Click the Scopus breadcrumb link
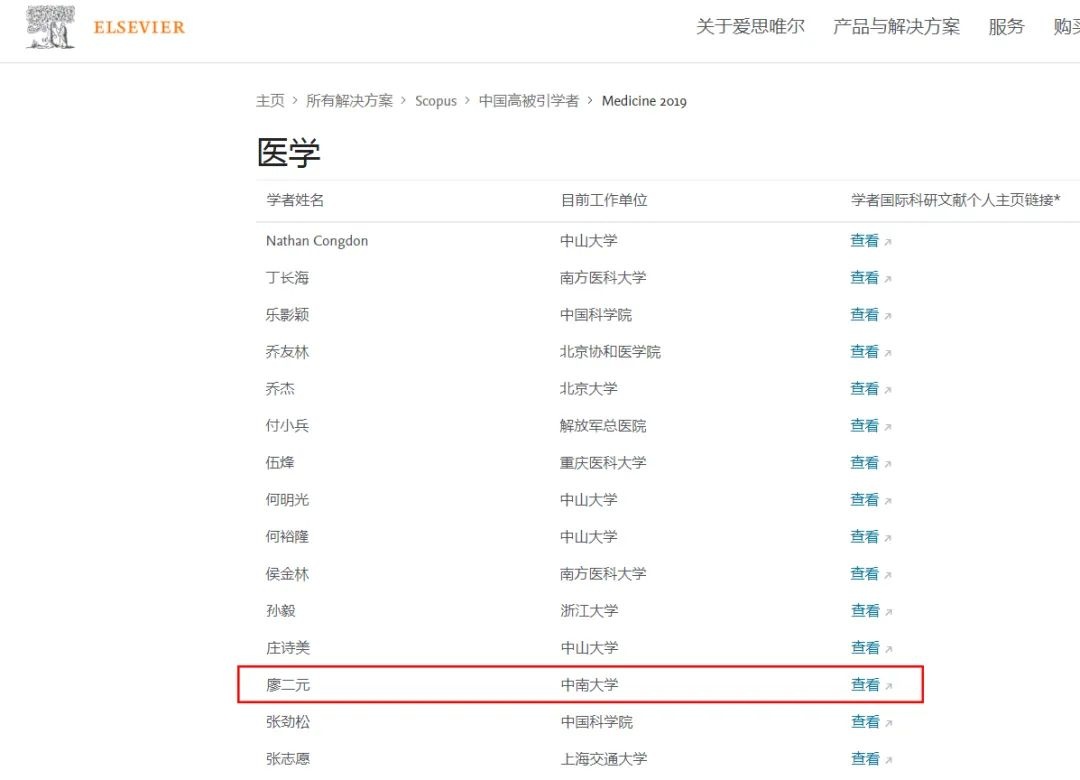This screenshot has height=780, width=1080. 436,100
